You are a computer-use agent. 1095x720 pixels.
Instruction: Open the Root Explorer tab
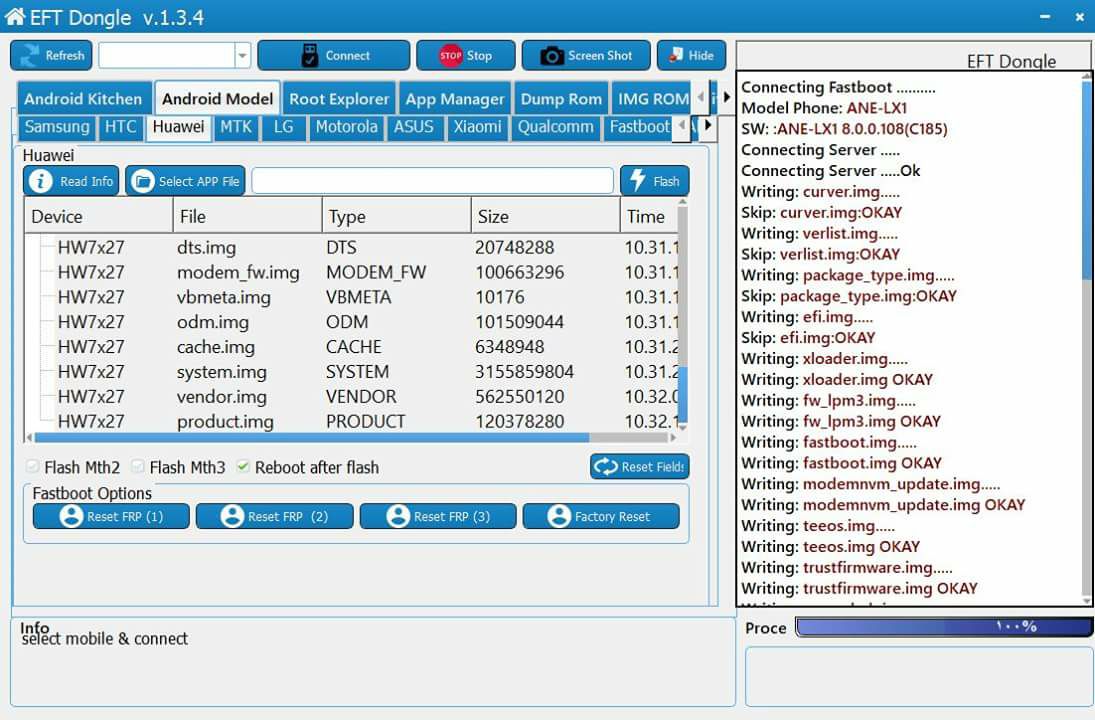pyautogui.click(x=339, y=98)
